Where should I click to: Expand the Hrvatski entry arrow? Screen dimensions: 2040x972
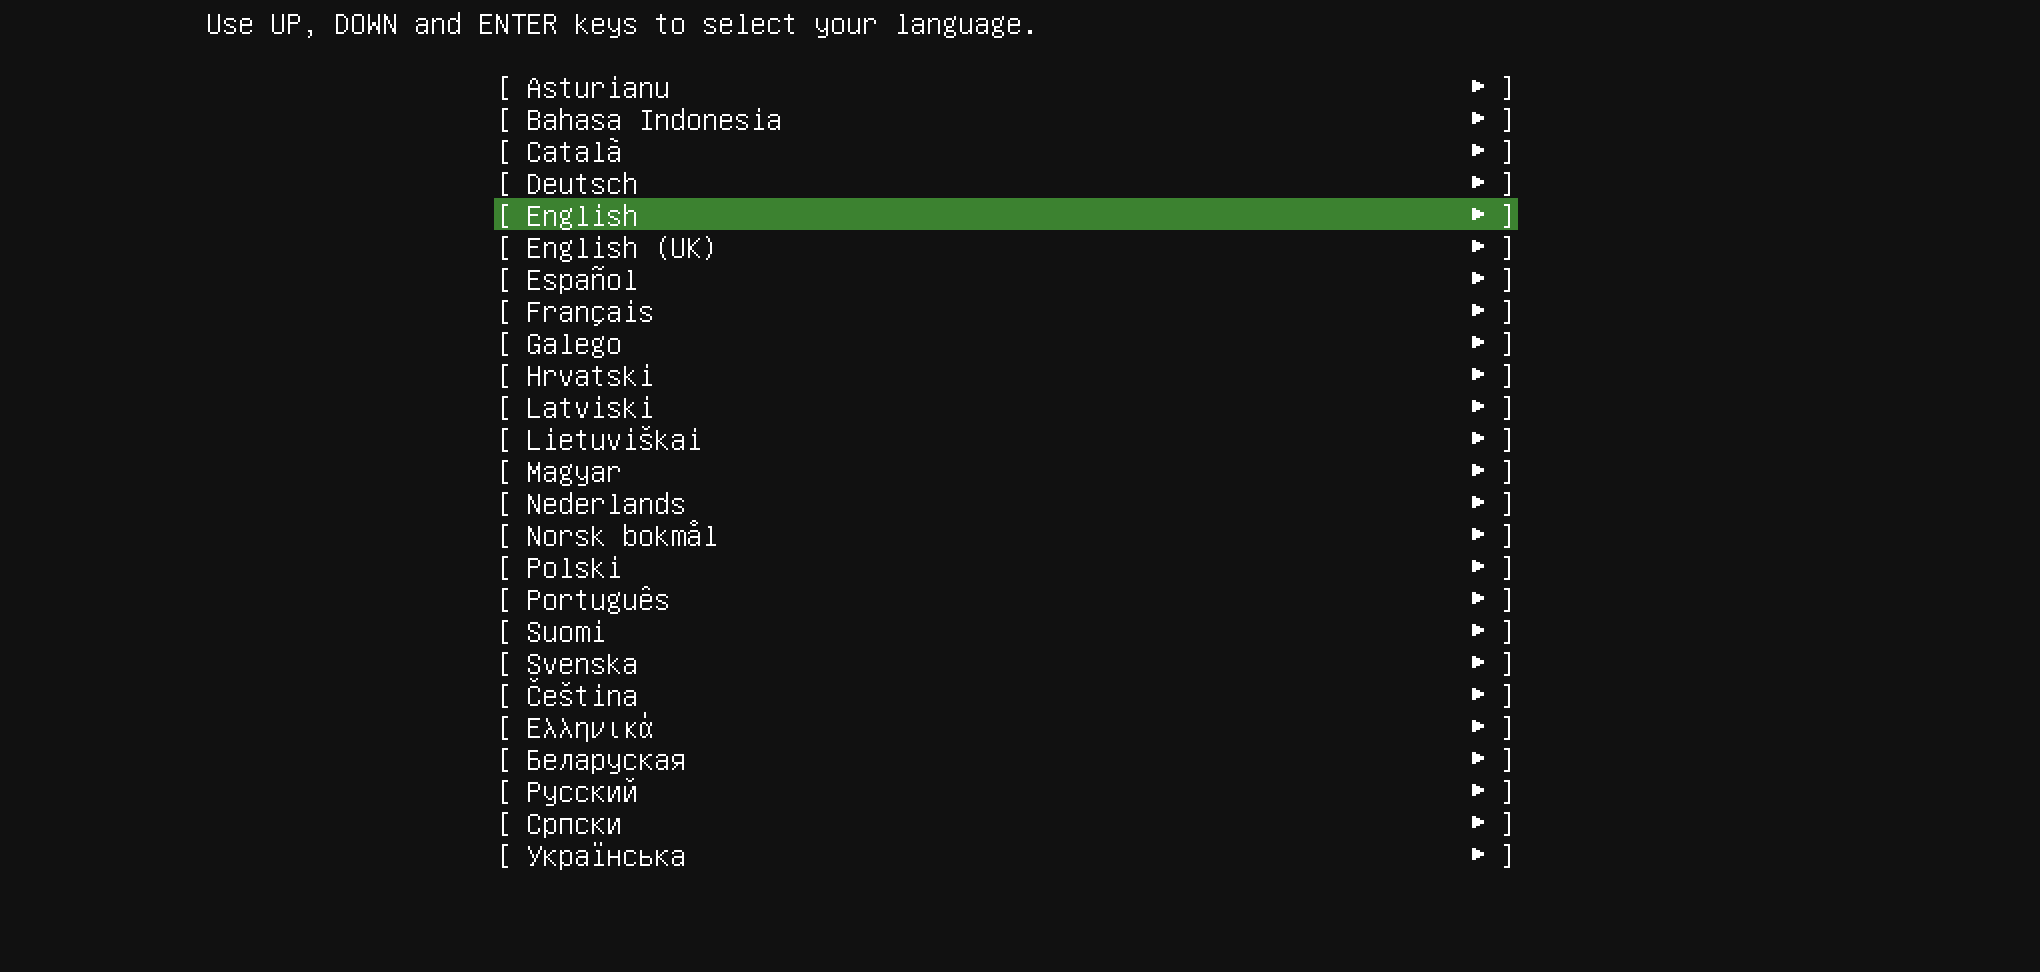tap(1478, 375)
